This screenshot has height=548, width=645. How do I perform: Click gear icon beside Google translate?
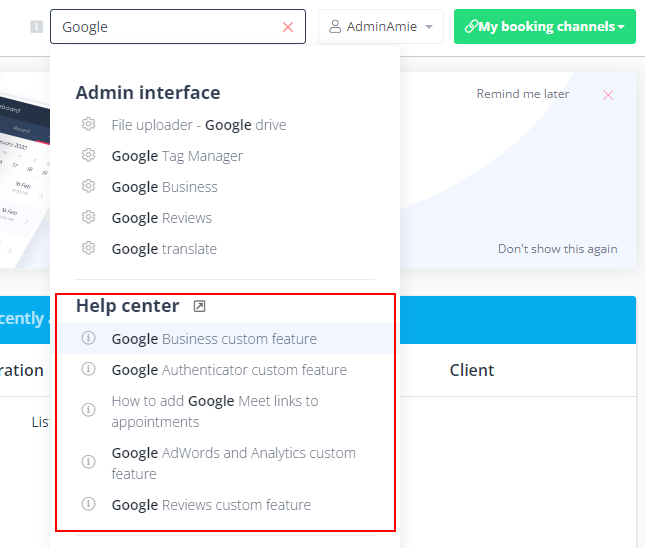[88, 248]
